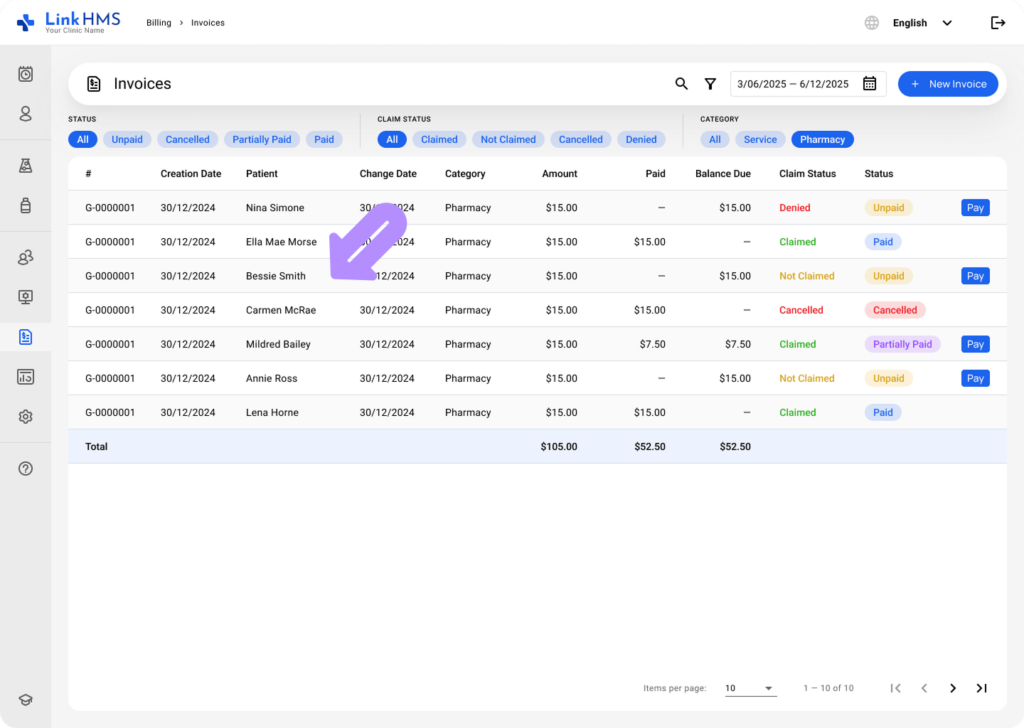The width and height of the screenshot is (1024, 728).
Task: Open the monitor display sidebar icon
Action: 25,297
